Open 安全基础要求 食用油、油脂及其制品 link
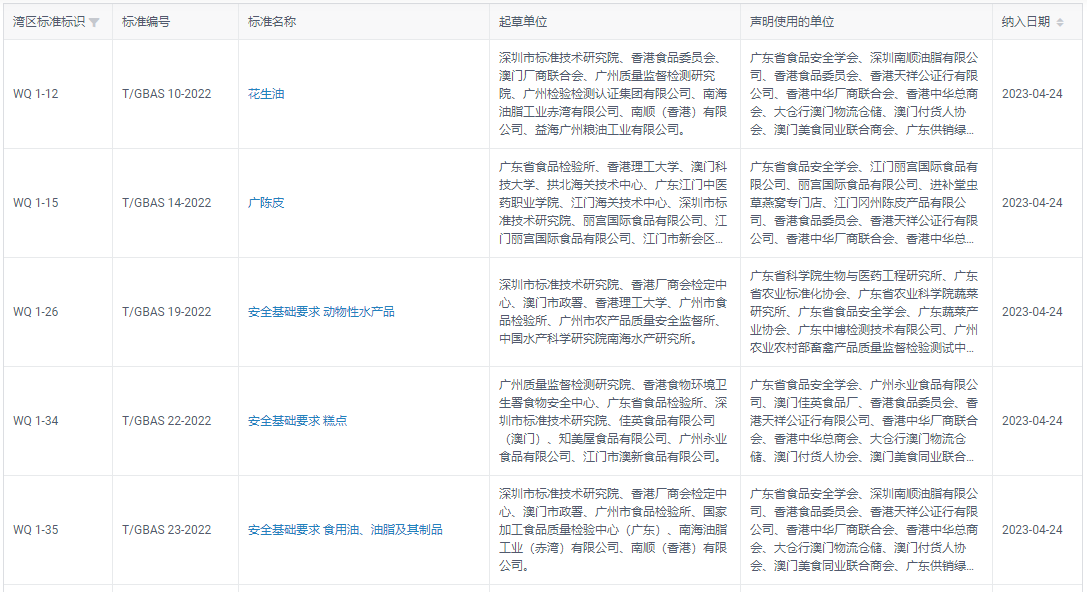 point(345,530)
